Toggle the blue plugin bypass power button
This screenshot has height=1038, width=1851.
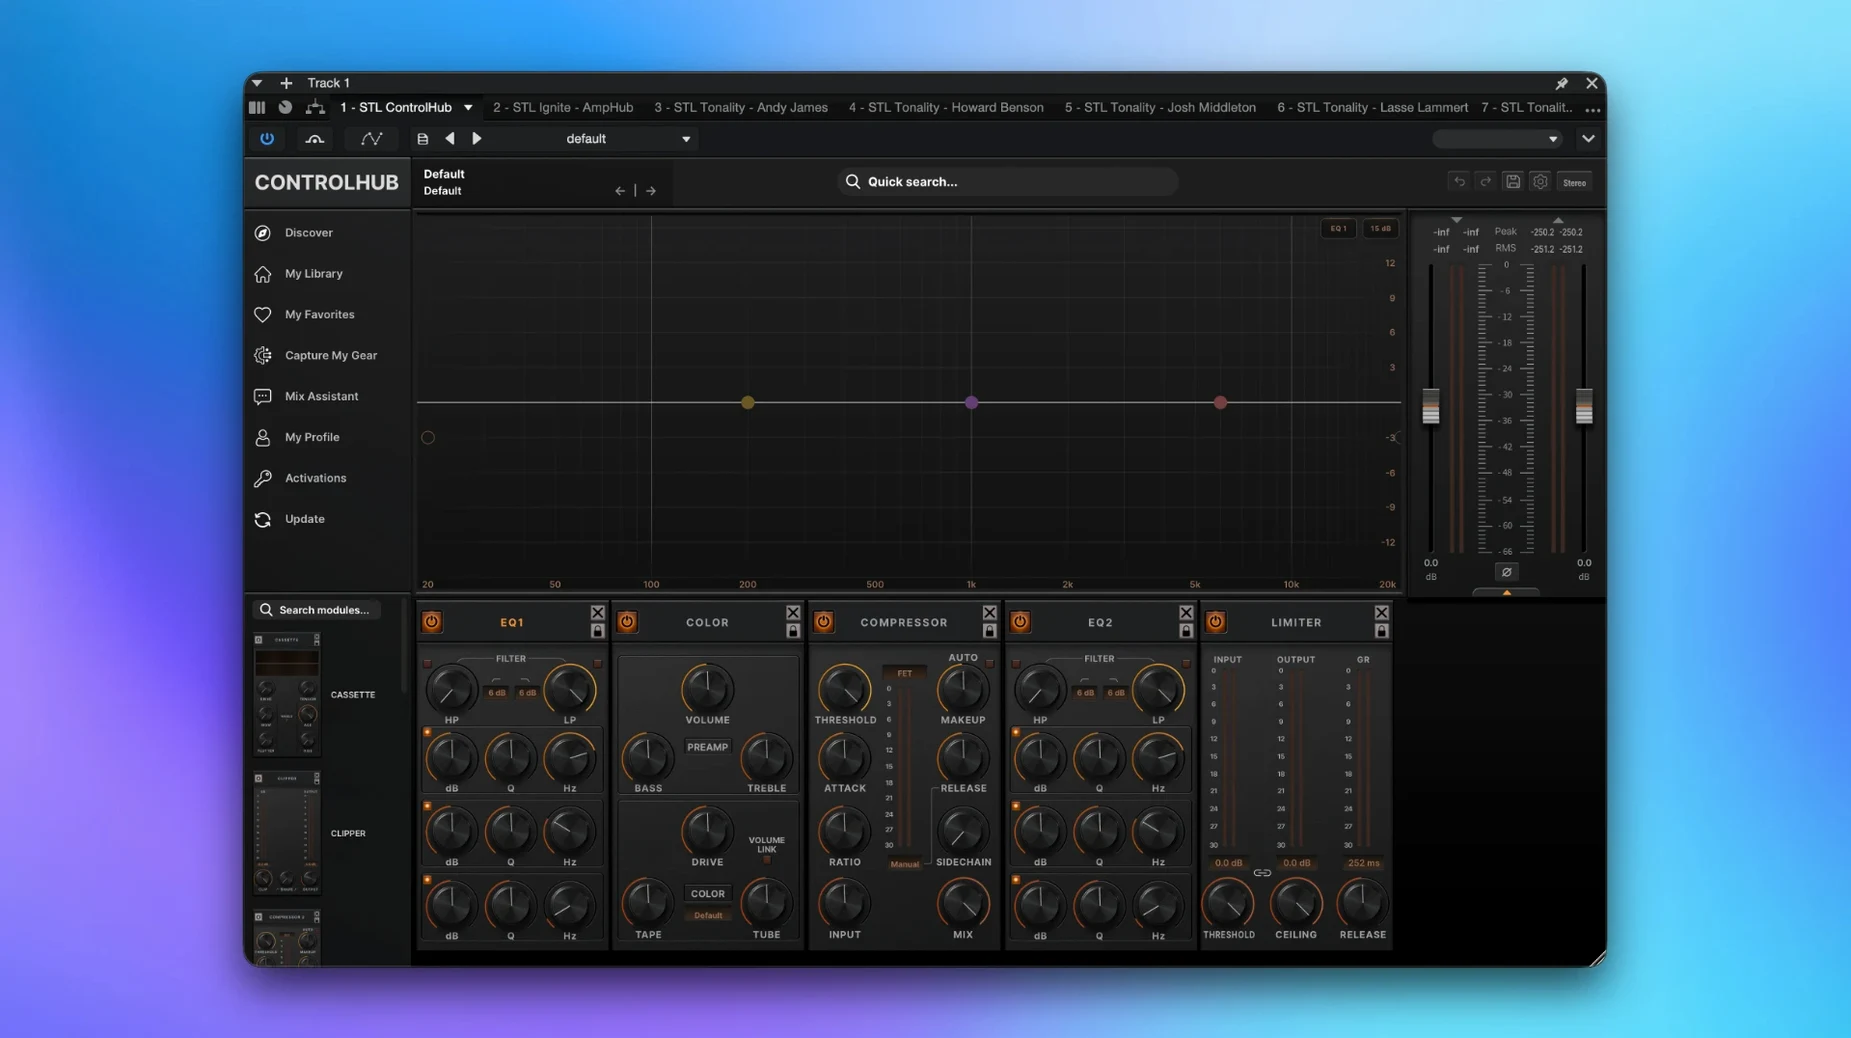(x=267, y=139)
